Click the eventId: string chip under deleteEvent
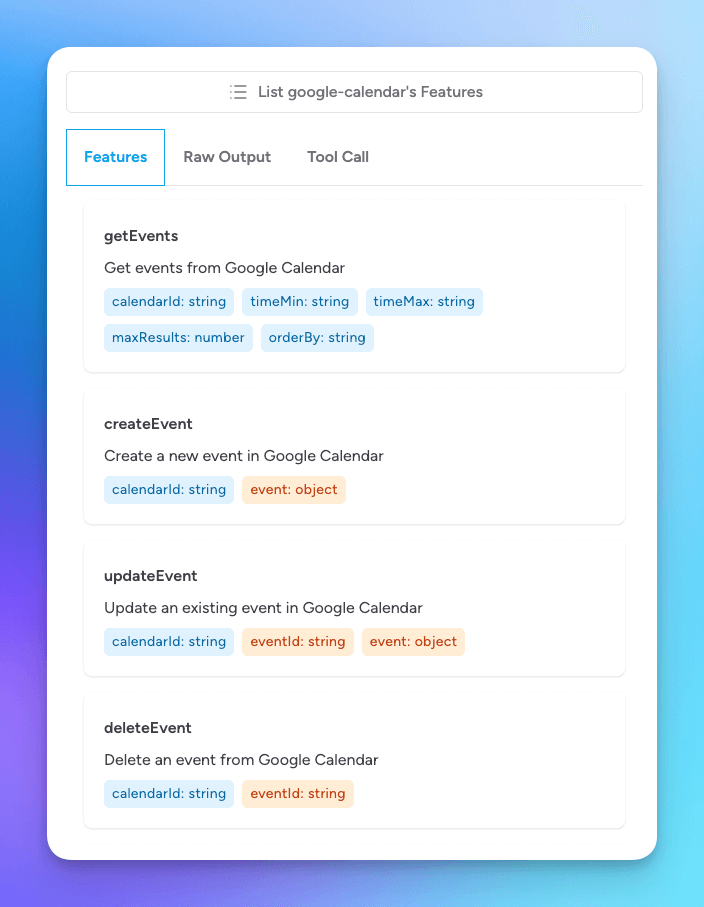The image size is (704, 907). click(297, 793)
